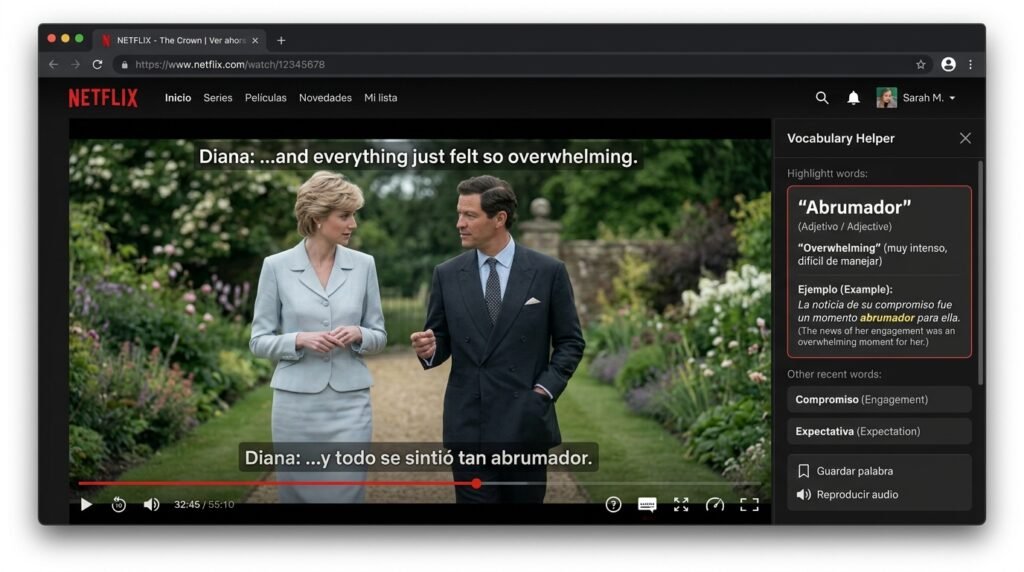The height and width of the screenshot is (572, 1024).
Task: View site security lock icon
Action: [x=124, y=65]
